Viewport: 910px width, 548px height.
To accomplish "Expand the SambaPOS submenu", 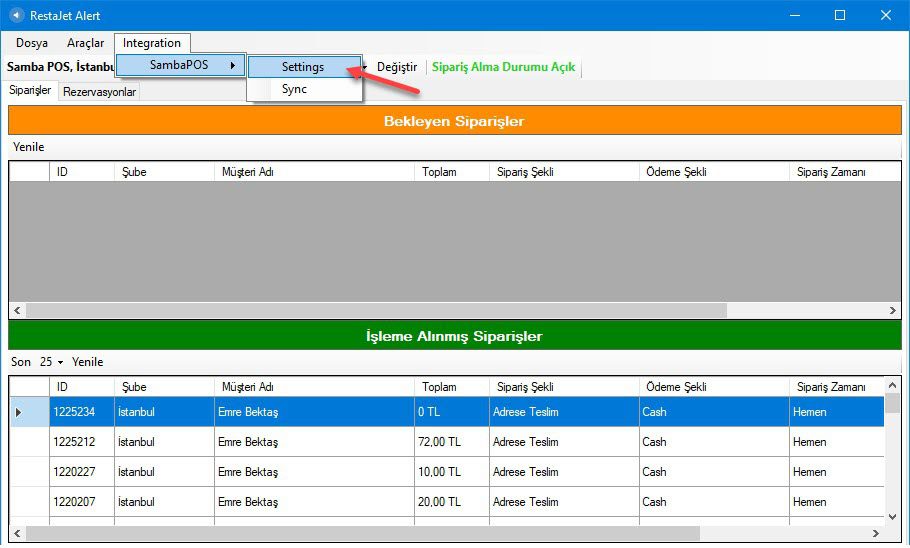I will [180, 66].
